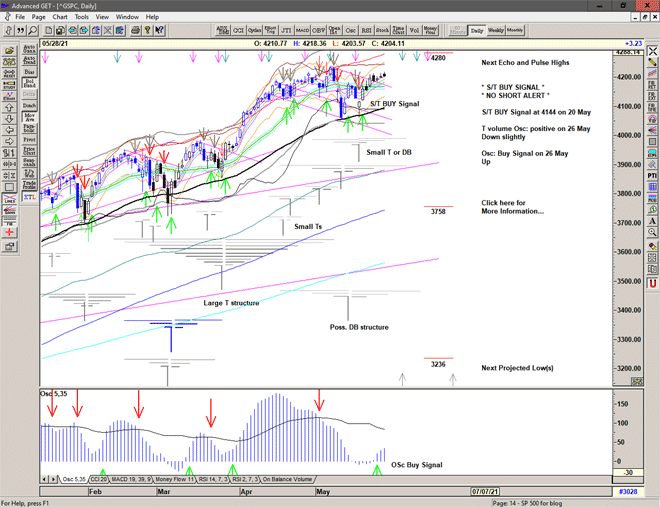Open the Tools menu
The image size is (660, 507).
click(82, 17)
